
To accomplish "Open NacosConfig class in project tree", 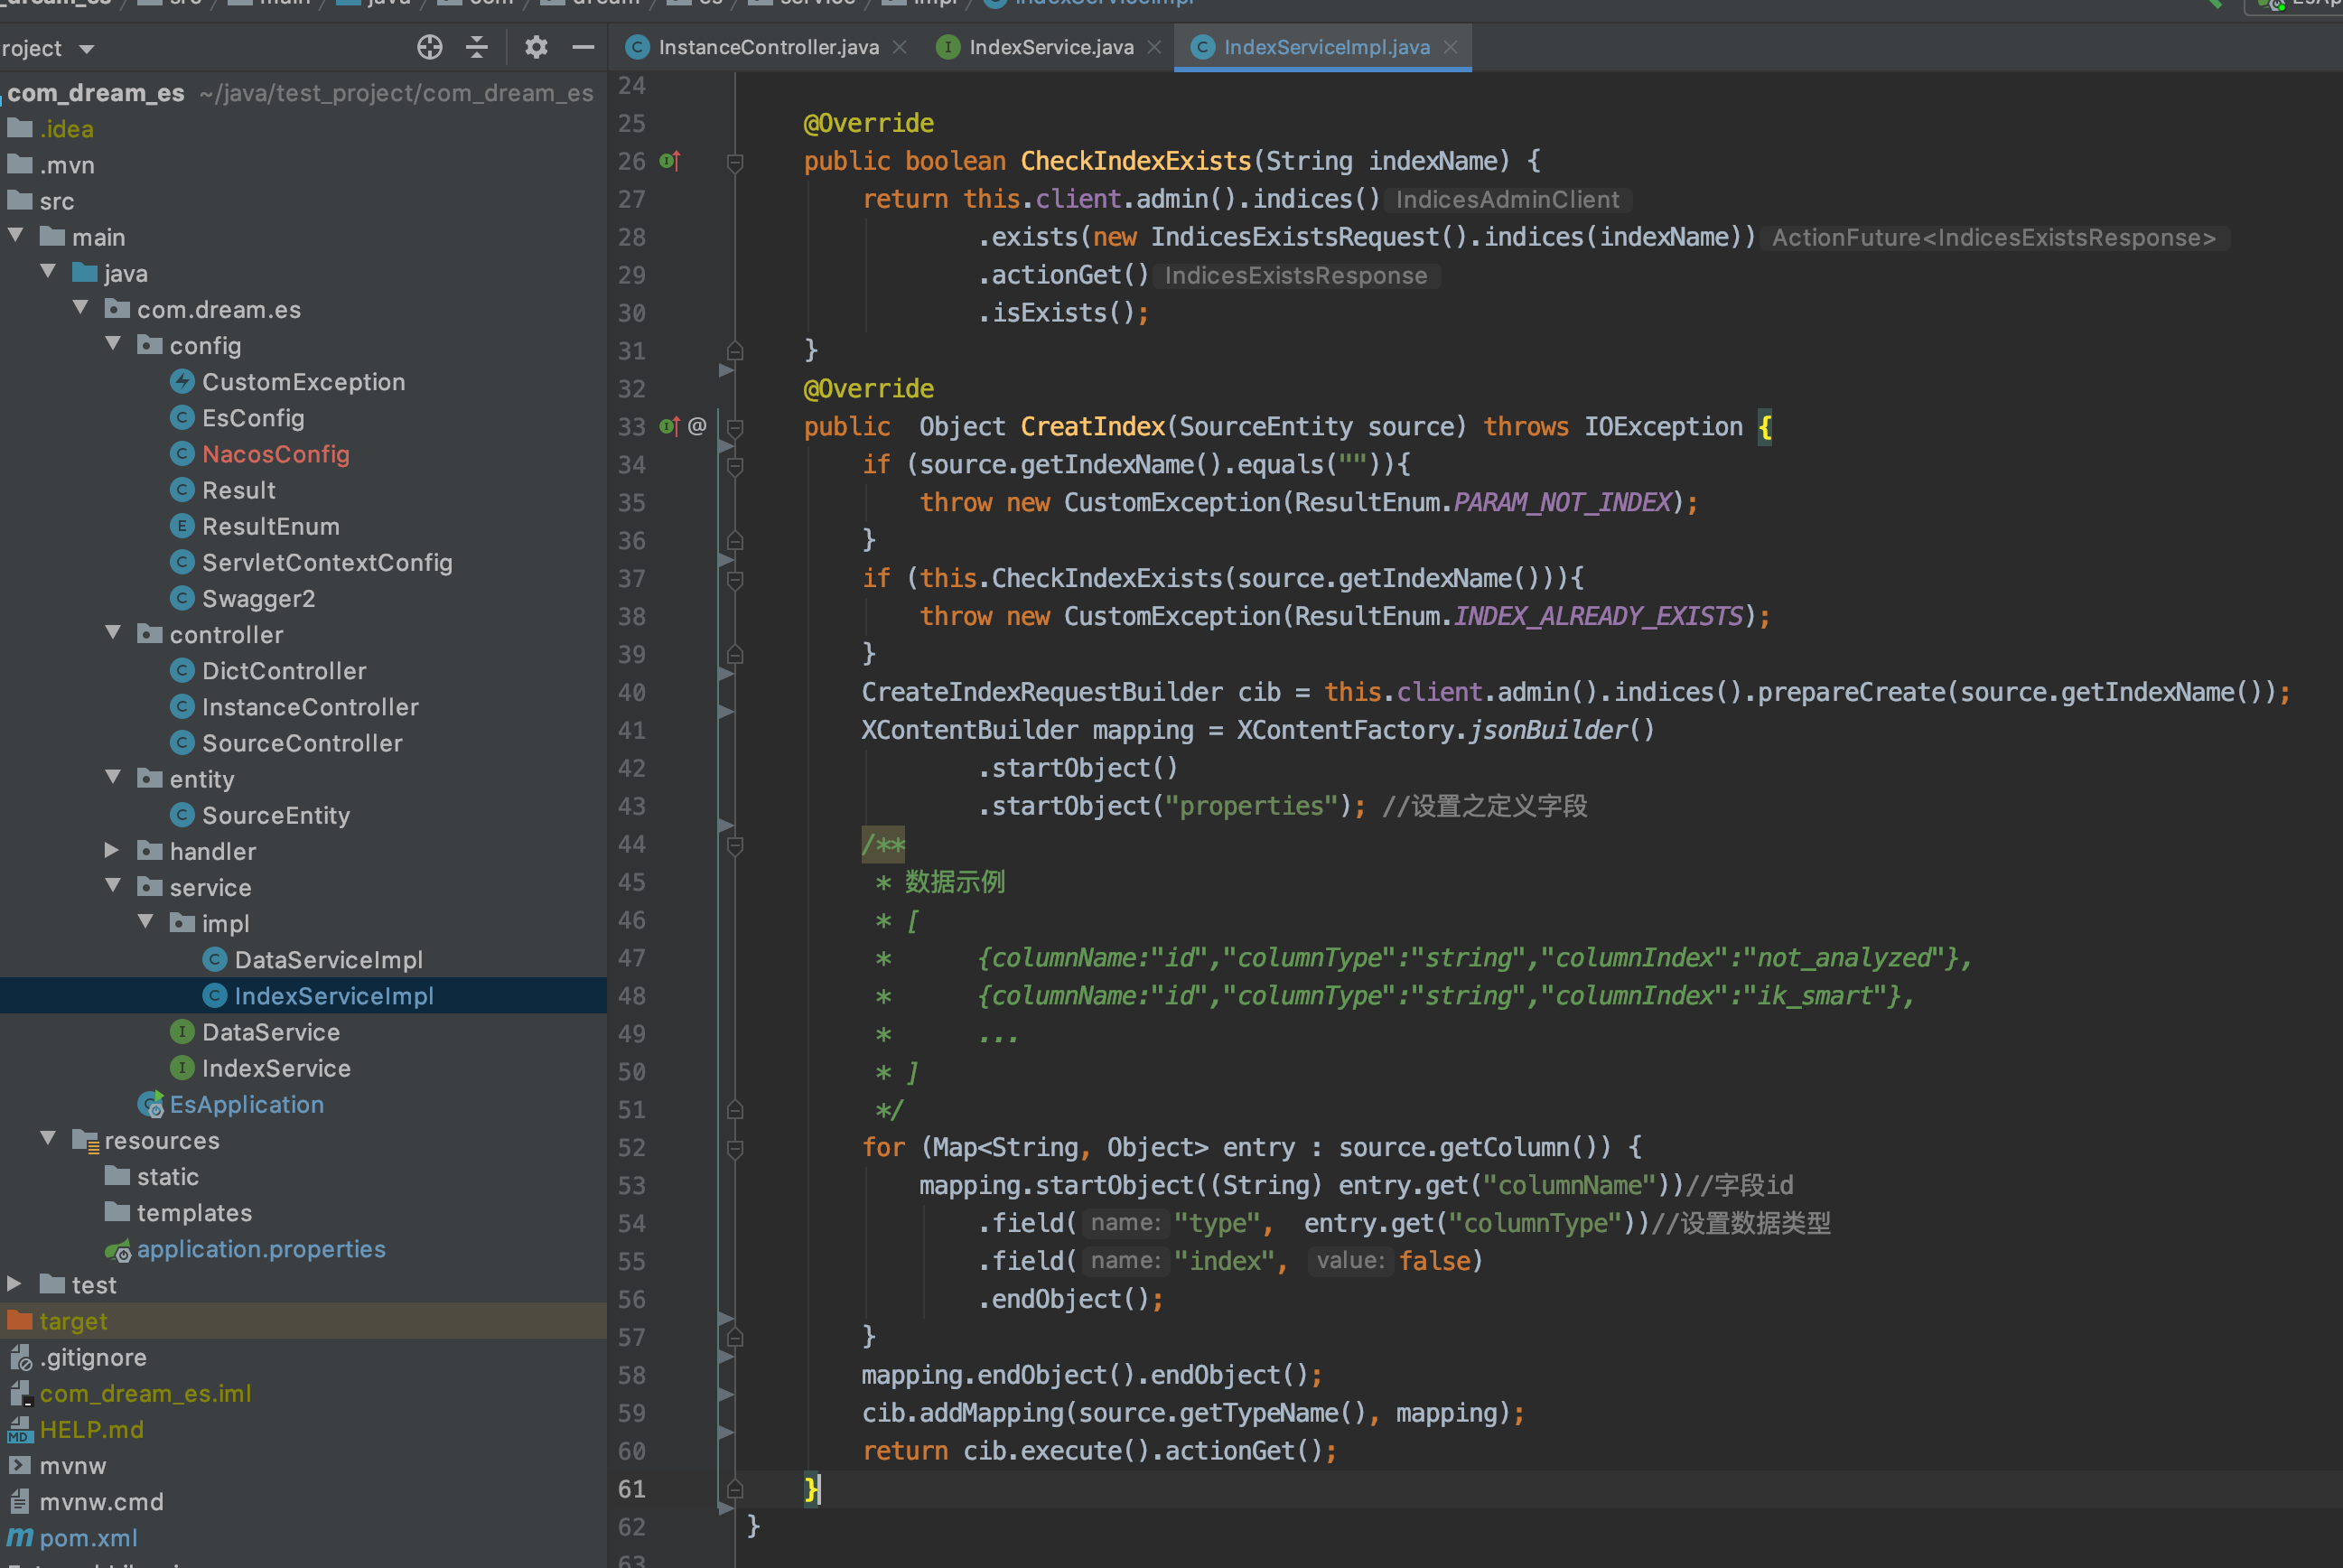I will 275,454.
